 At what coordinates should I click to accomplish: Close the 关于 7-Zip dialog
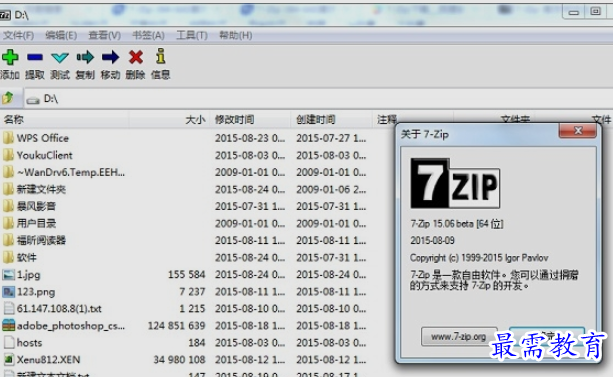(578, 131)
